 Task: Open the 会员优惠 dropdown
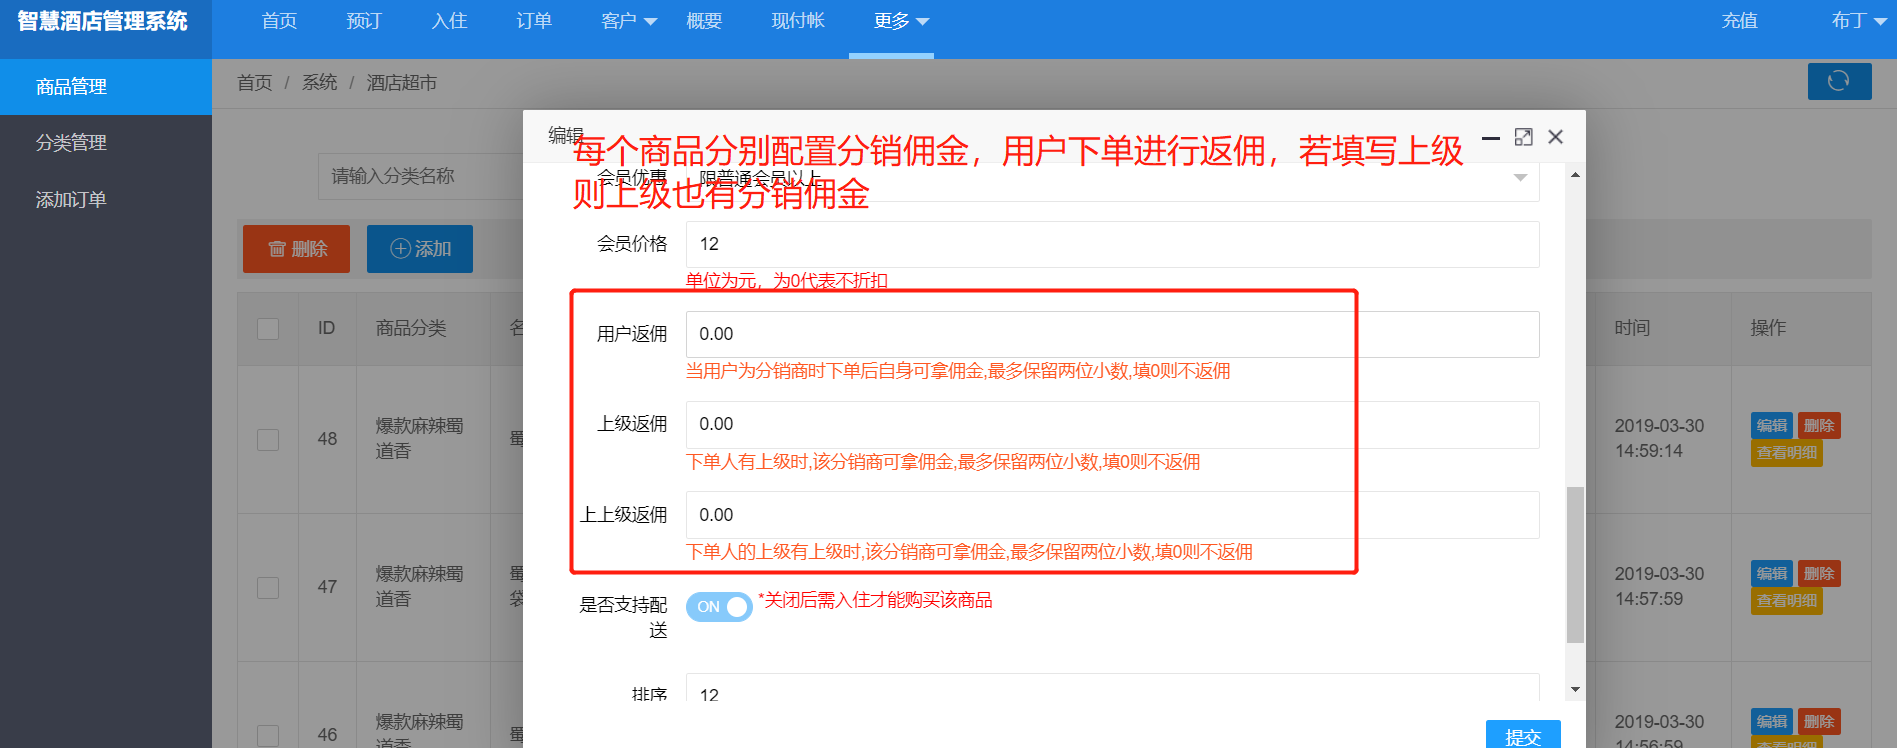point(1112,180)
